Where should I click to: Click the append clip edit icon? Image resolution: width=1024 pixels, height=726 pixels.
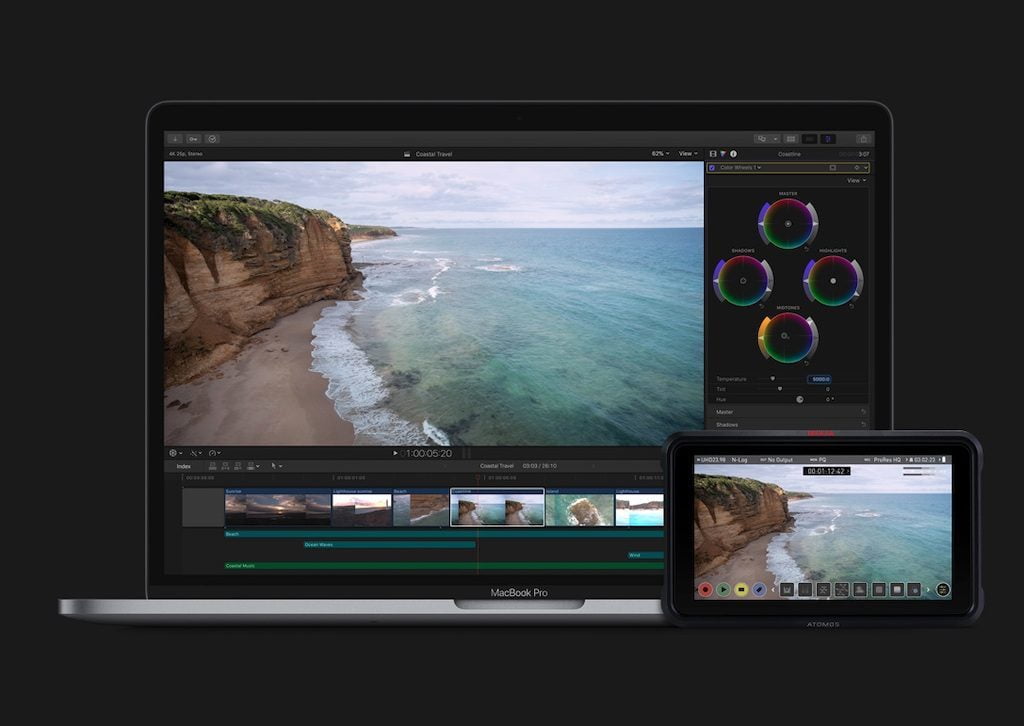tap(238, 466)
